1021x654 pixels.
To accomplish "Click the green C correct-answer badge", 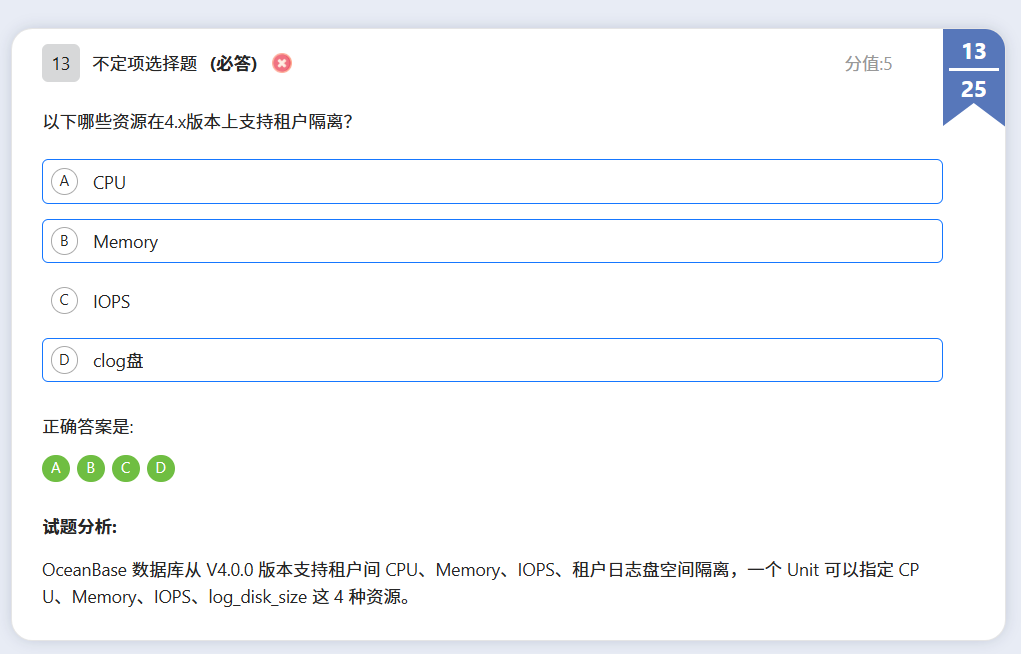I will (126, 468).
